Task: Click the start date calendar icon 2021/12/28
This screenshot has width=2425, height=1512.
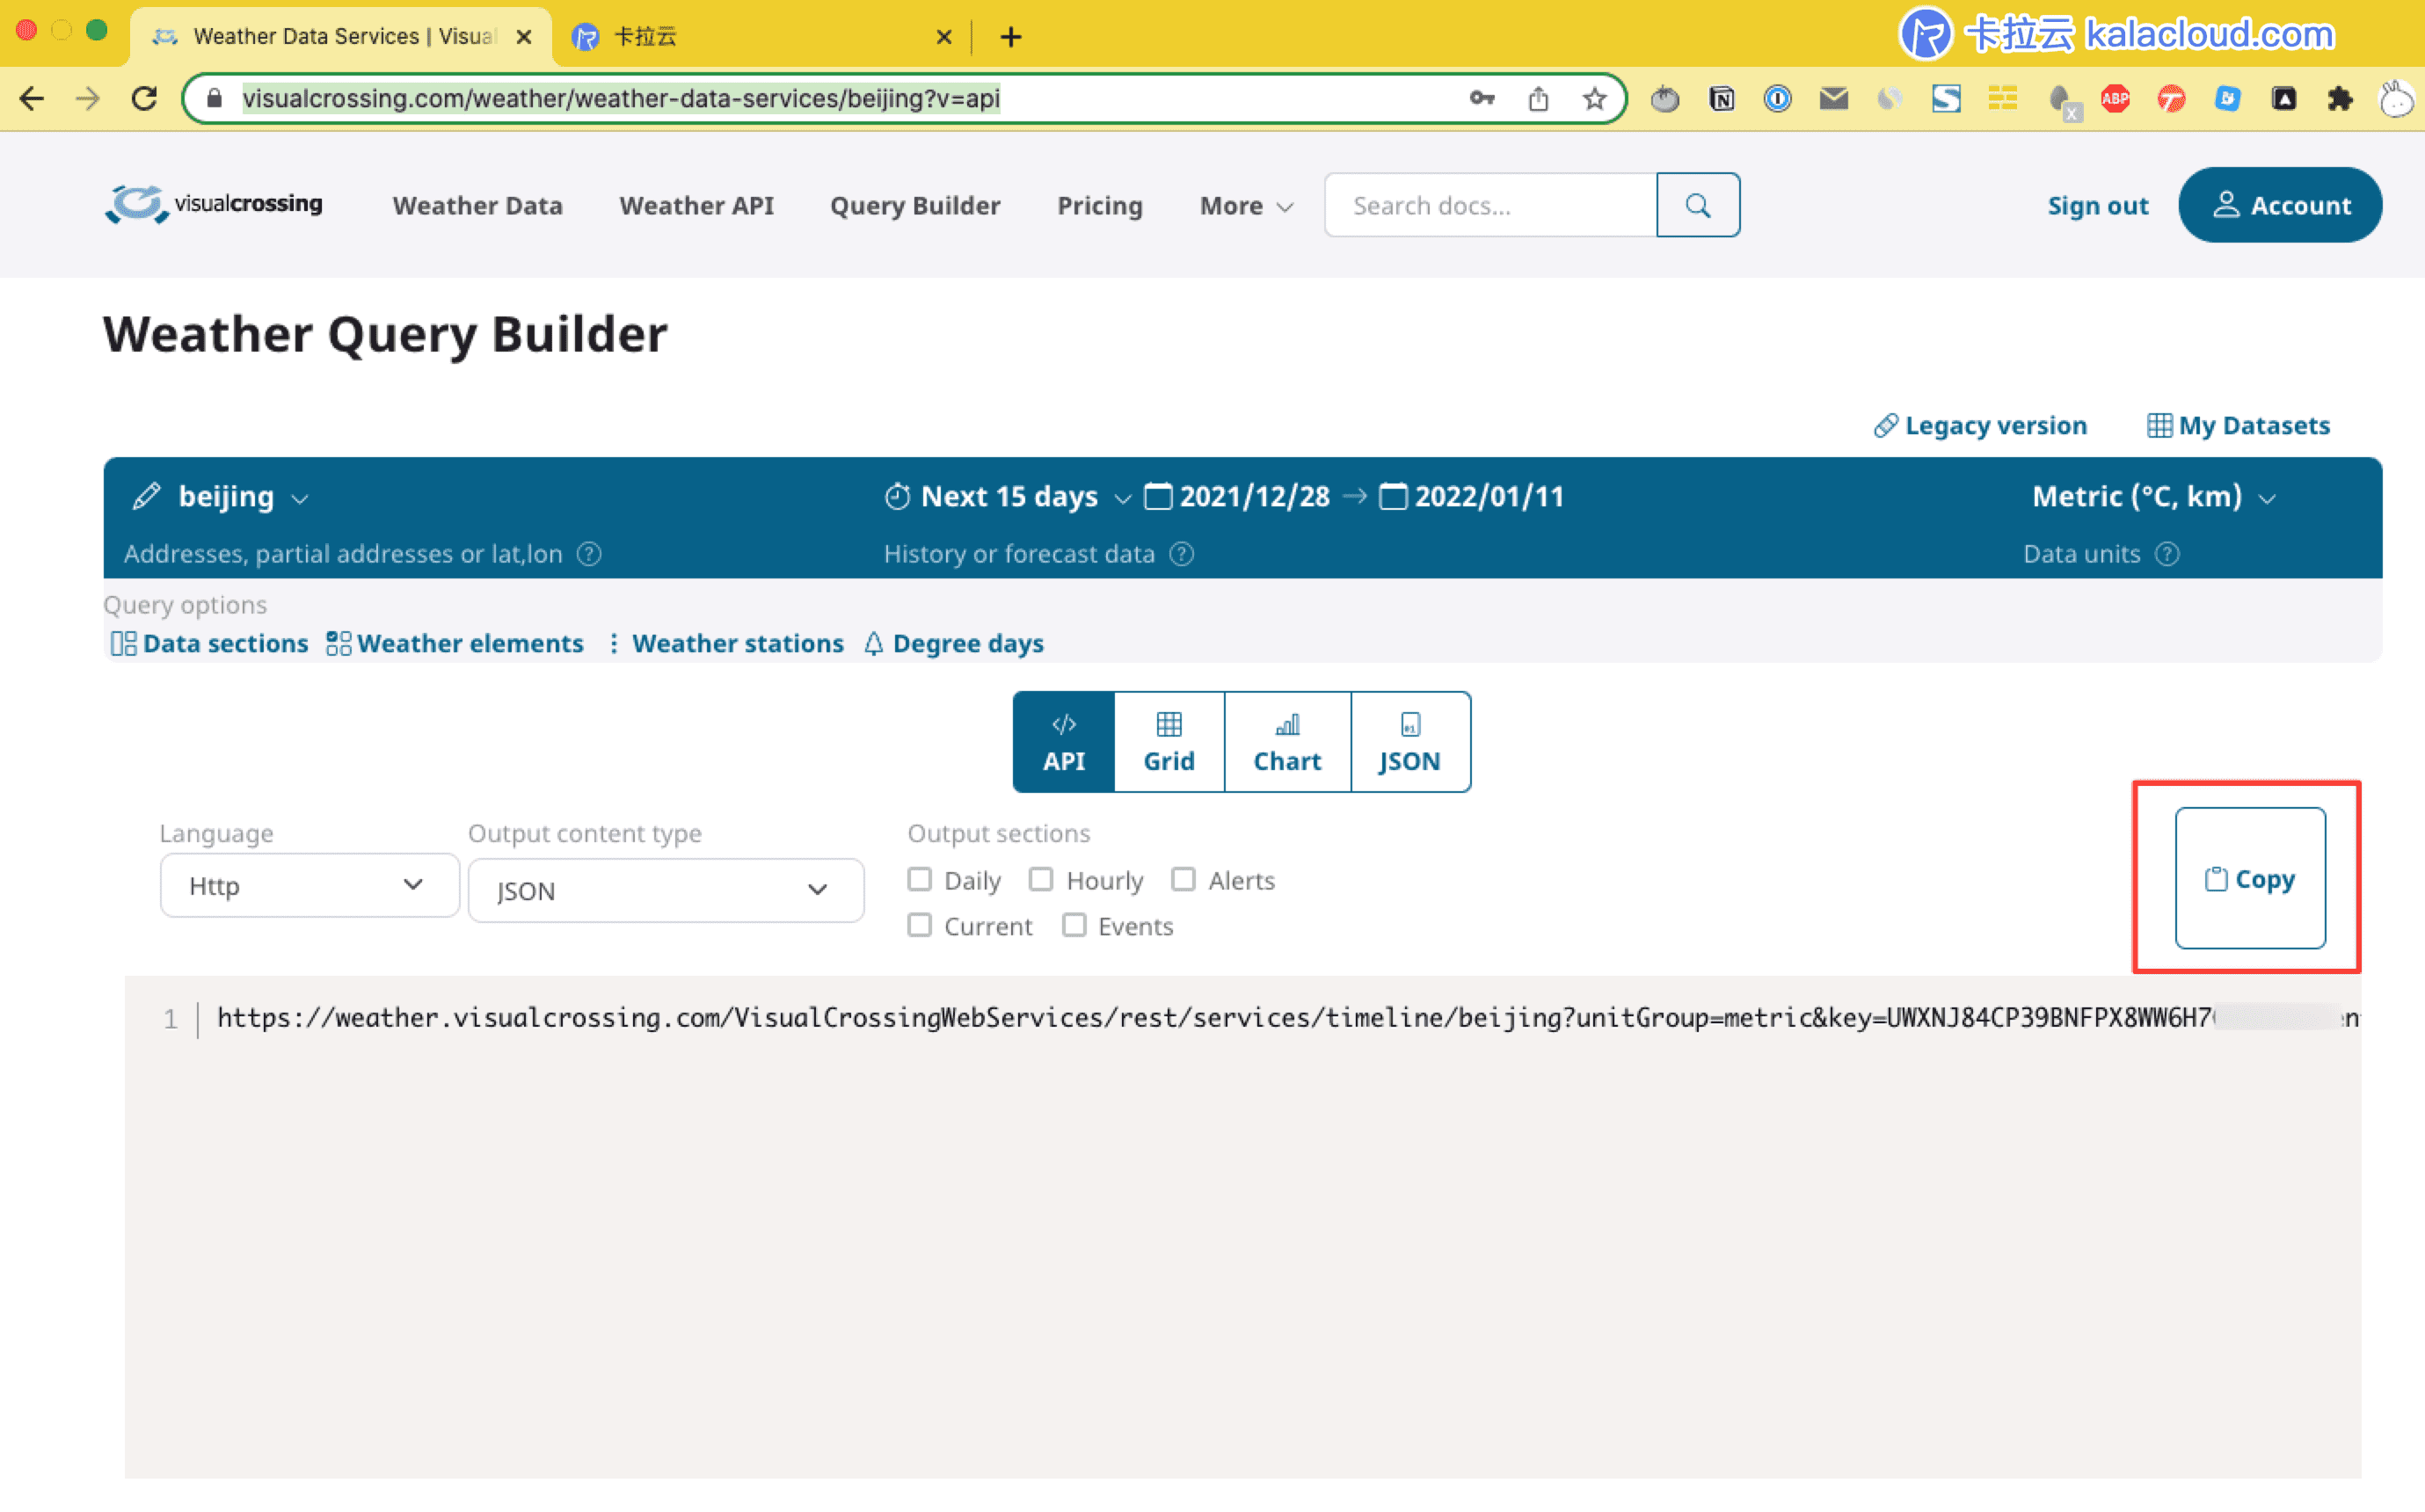Action: tap(1157, 496)
